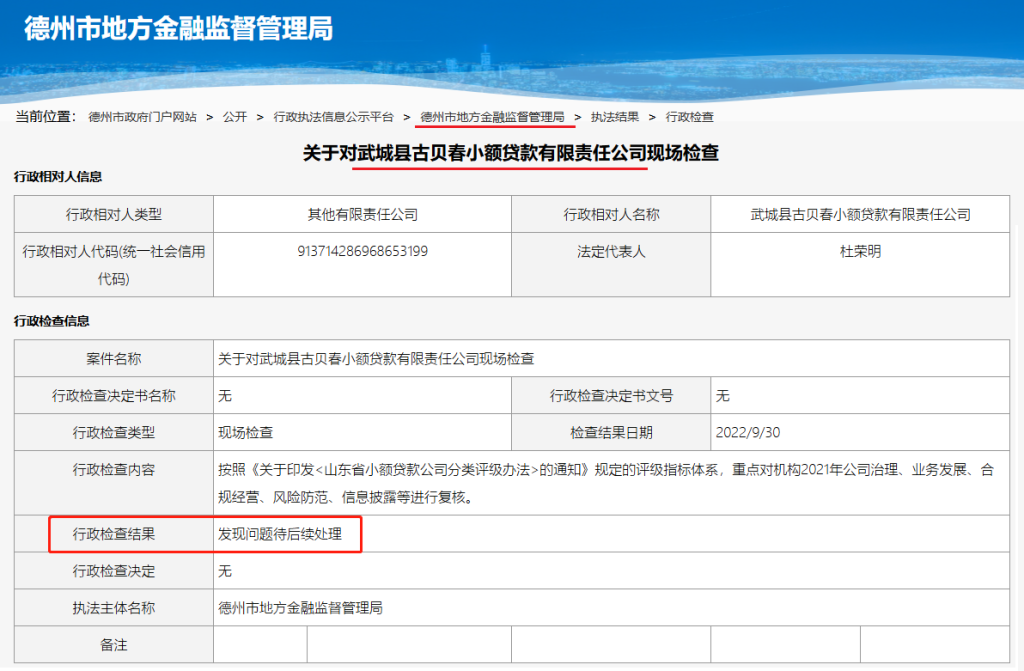
Task: Select the 行政检查信息 section heading
Action: point(51,321)
